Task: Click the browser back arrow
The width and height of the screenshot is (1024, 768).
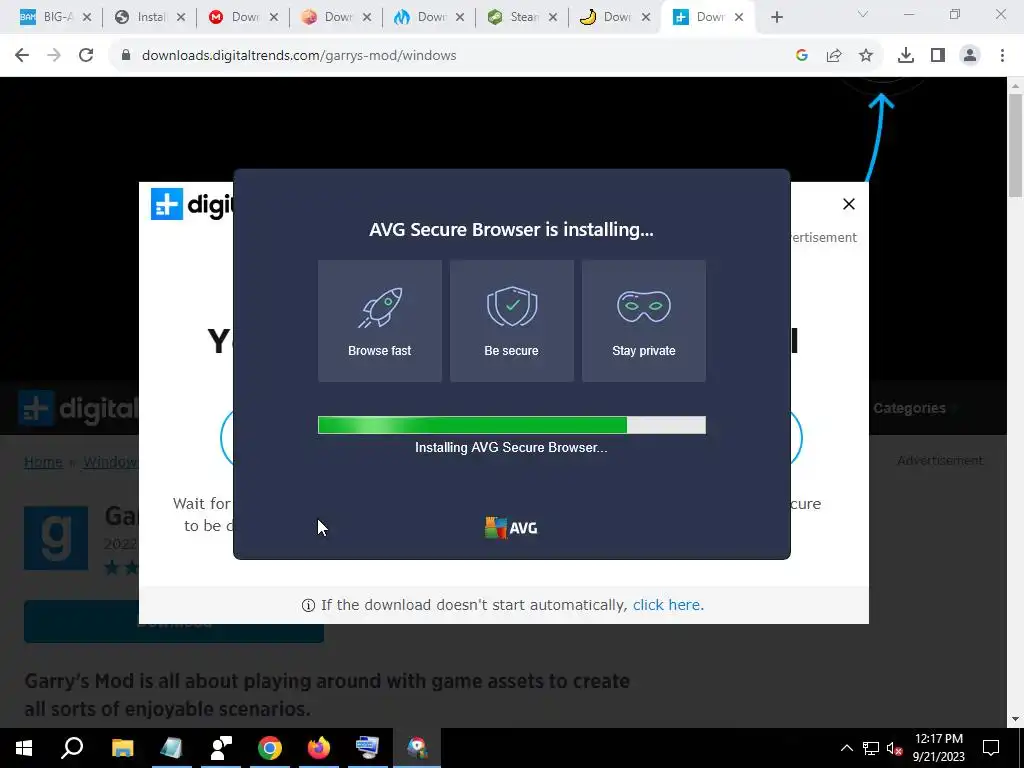Action: pyautogui.click(x=22, y=56)
